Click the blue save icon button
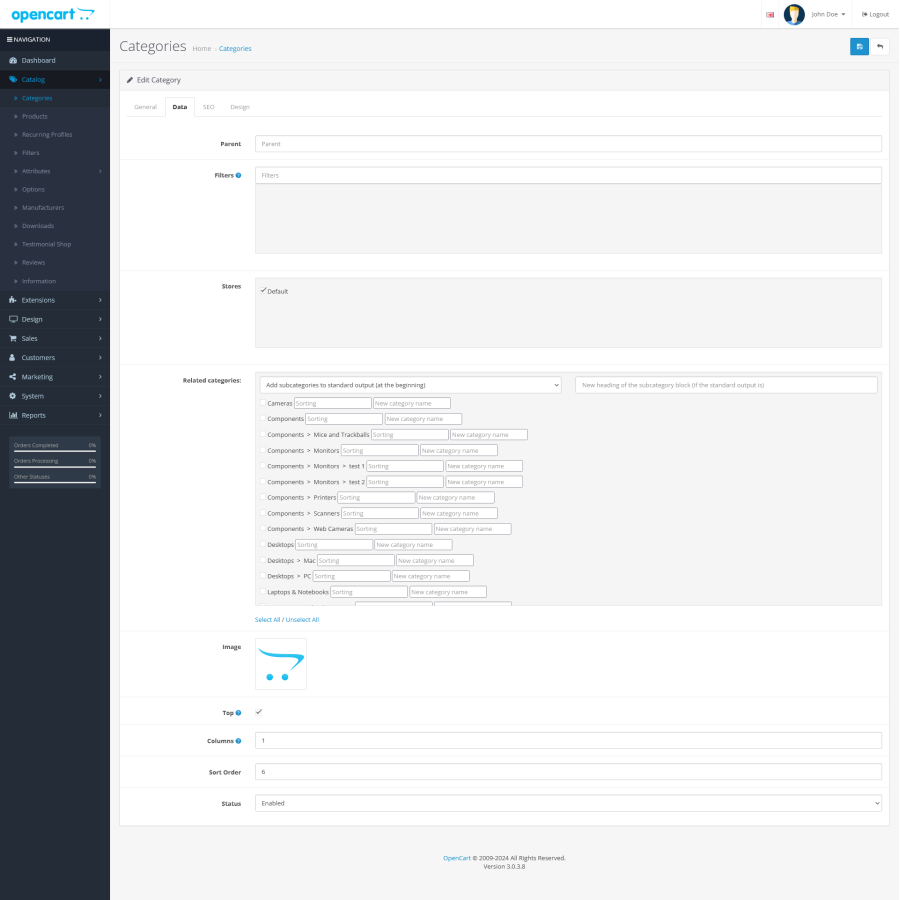The image size is (900, 900). [x=859, y=46]
